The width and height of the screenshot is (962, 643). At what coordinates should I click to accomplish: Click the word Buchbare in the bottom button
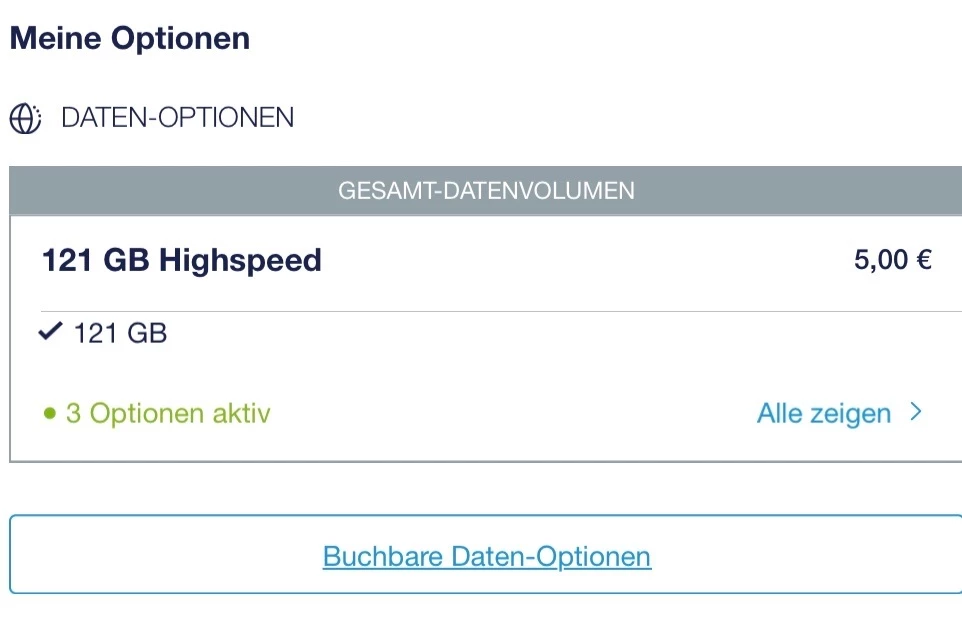(x=383, y=556)
